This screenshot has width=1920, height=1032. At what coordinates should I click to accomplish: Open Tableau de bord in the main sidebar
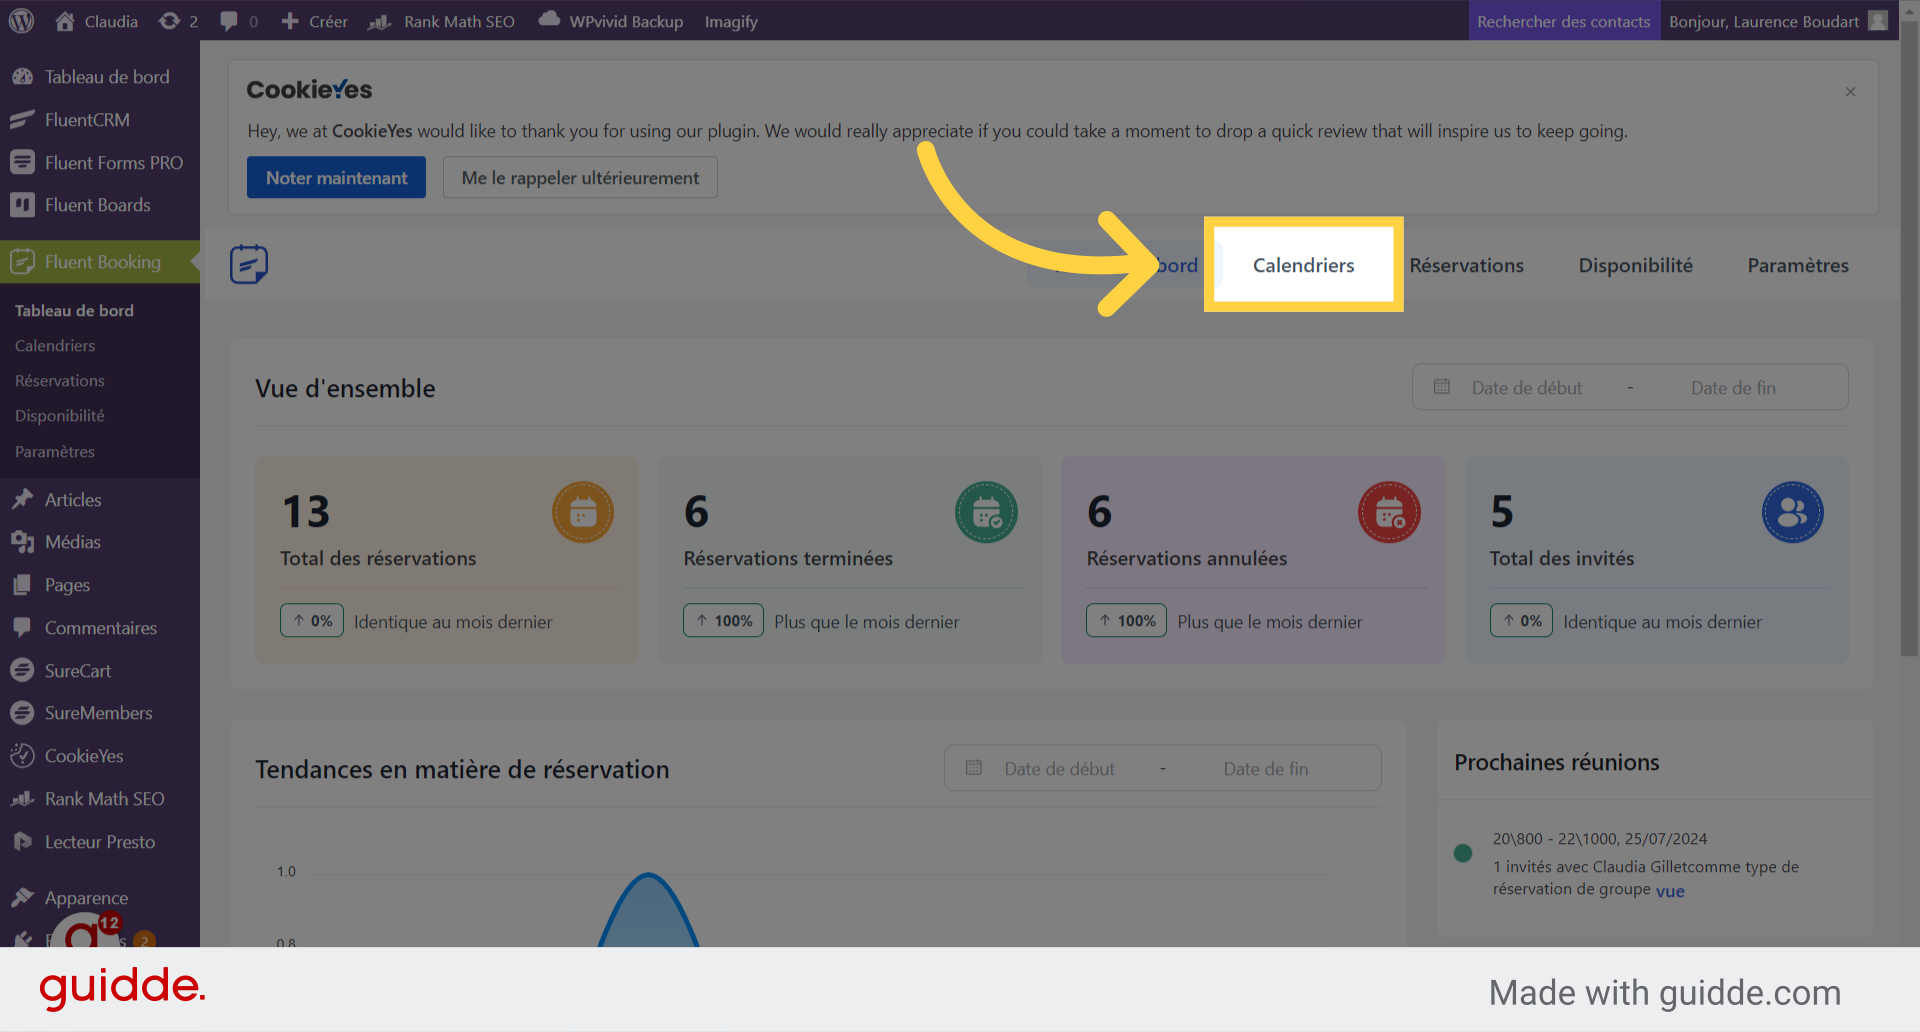(x=100, y=77)
